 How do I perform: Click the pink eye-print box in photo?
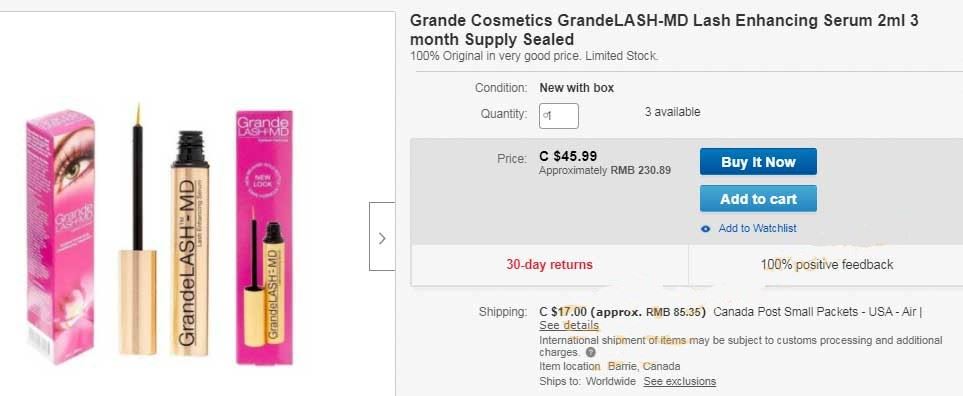(x=60, y=236)
